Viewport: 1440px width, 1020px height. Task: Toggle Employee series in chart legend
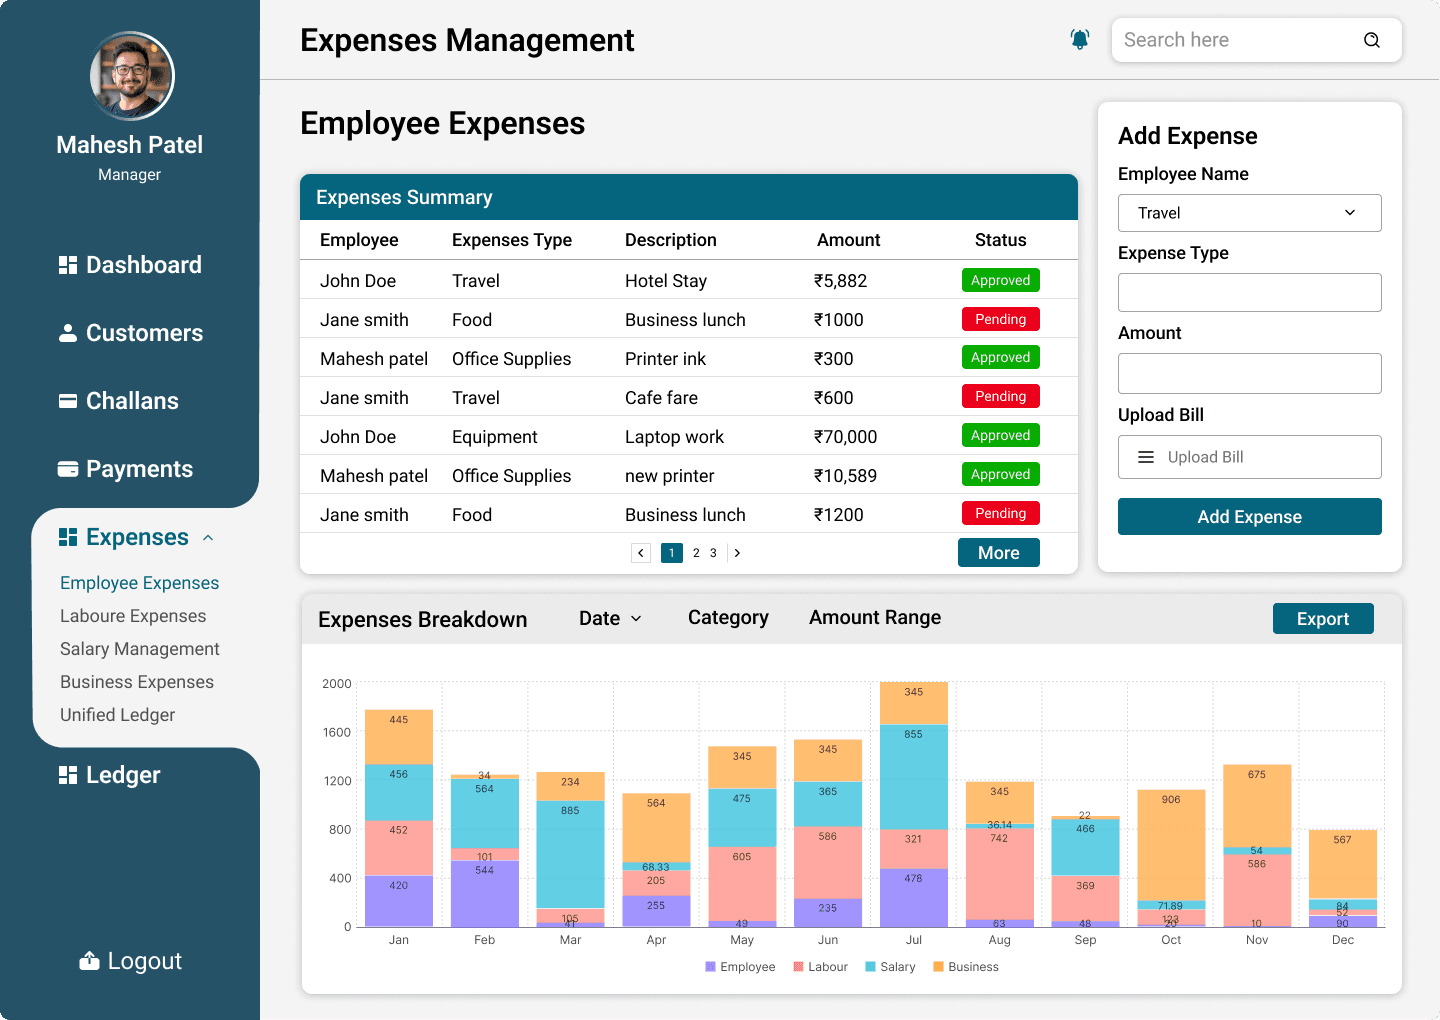[x=740, y=967]
